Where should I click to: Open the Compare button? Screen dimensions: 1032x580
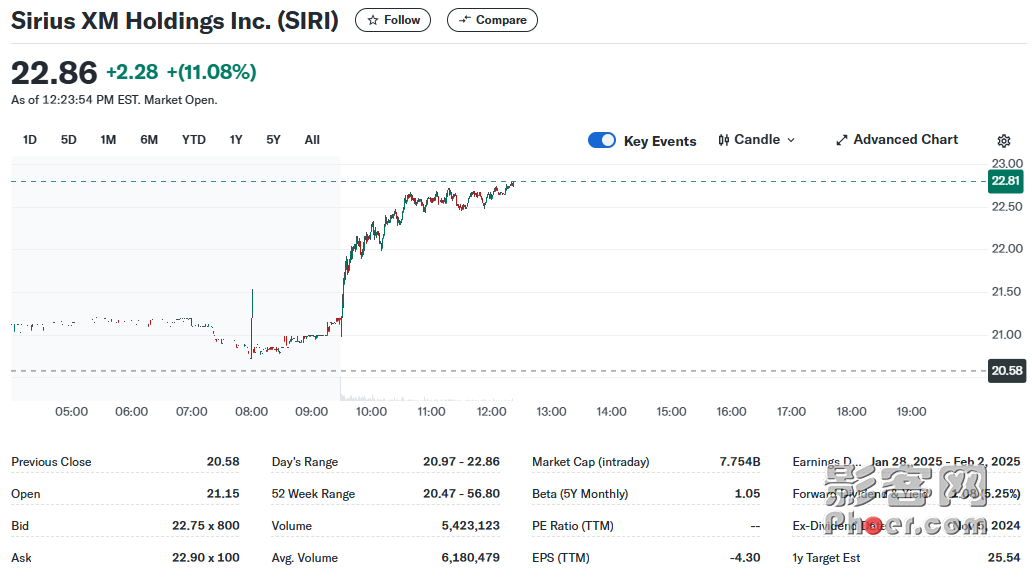click(x=492, y=20)
